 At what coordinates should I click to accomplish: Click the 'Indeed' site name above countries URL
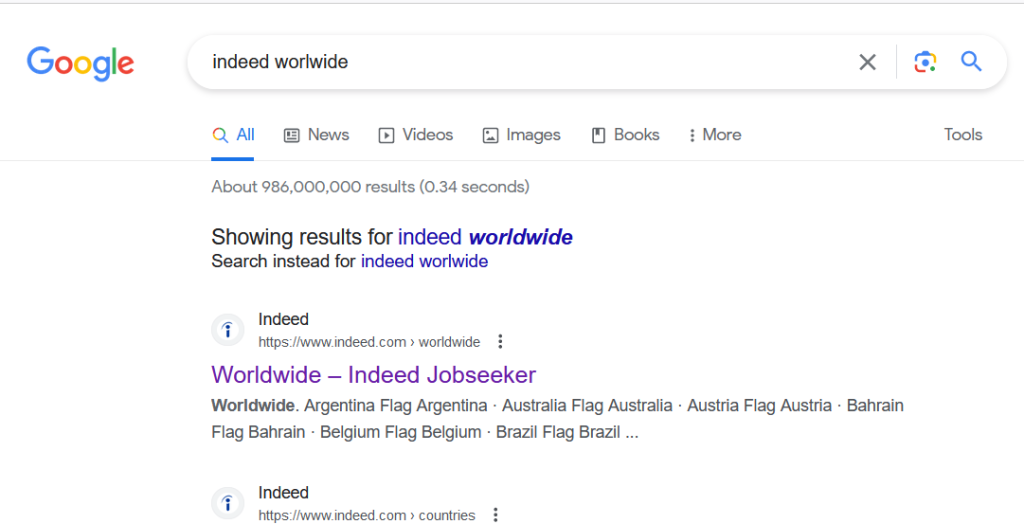click(x=283, y=493)
